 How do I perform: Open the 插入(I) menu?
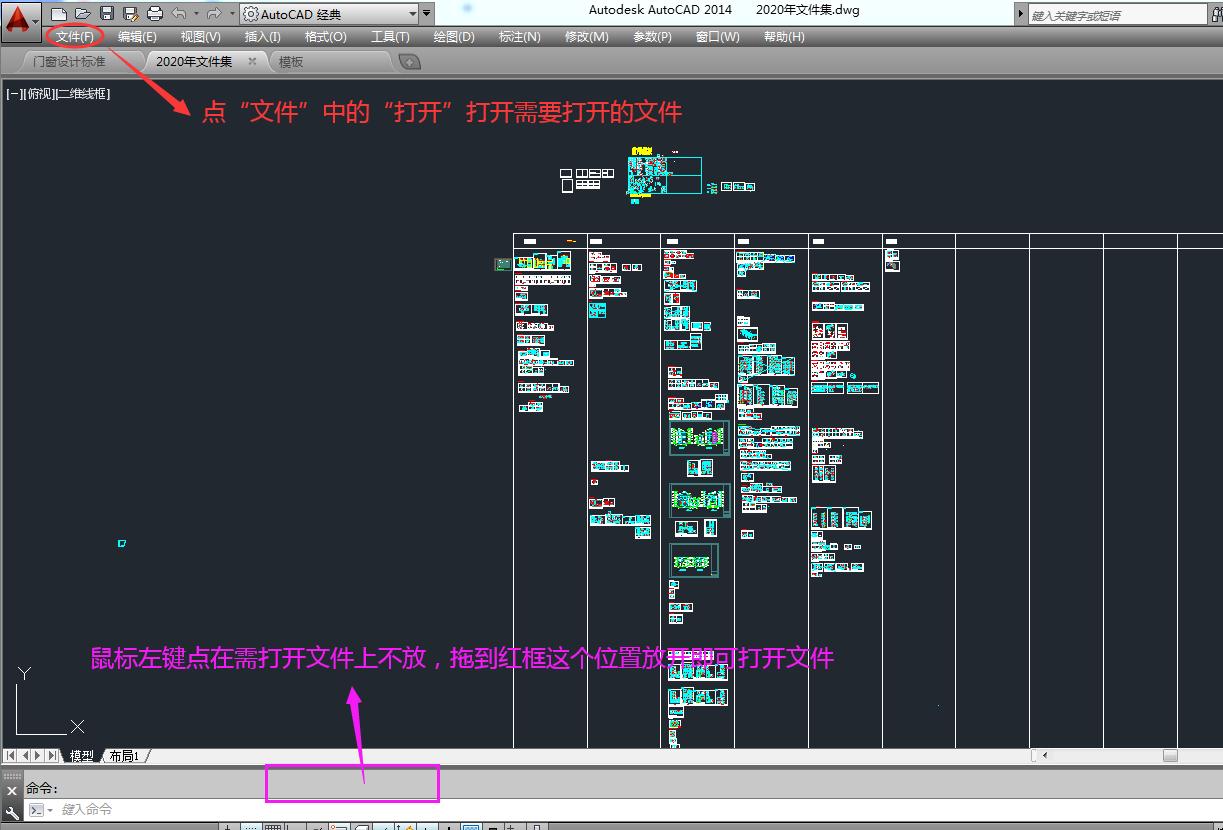pyautogui.click(x=263, y=37)
